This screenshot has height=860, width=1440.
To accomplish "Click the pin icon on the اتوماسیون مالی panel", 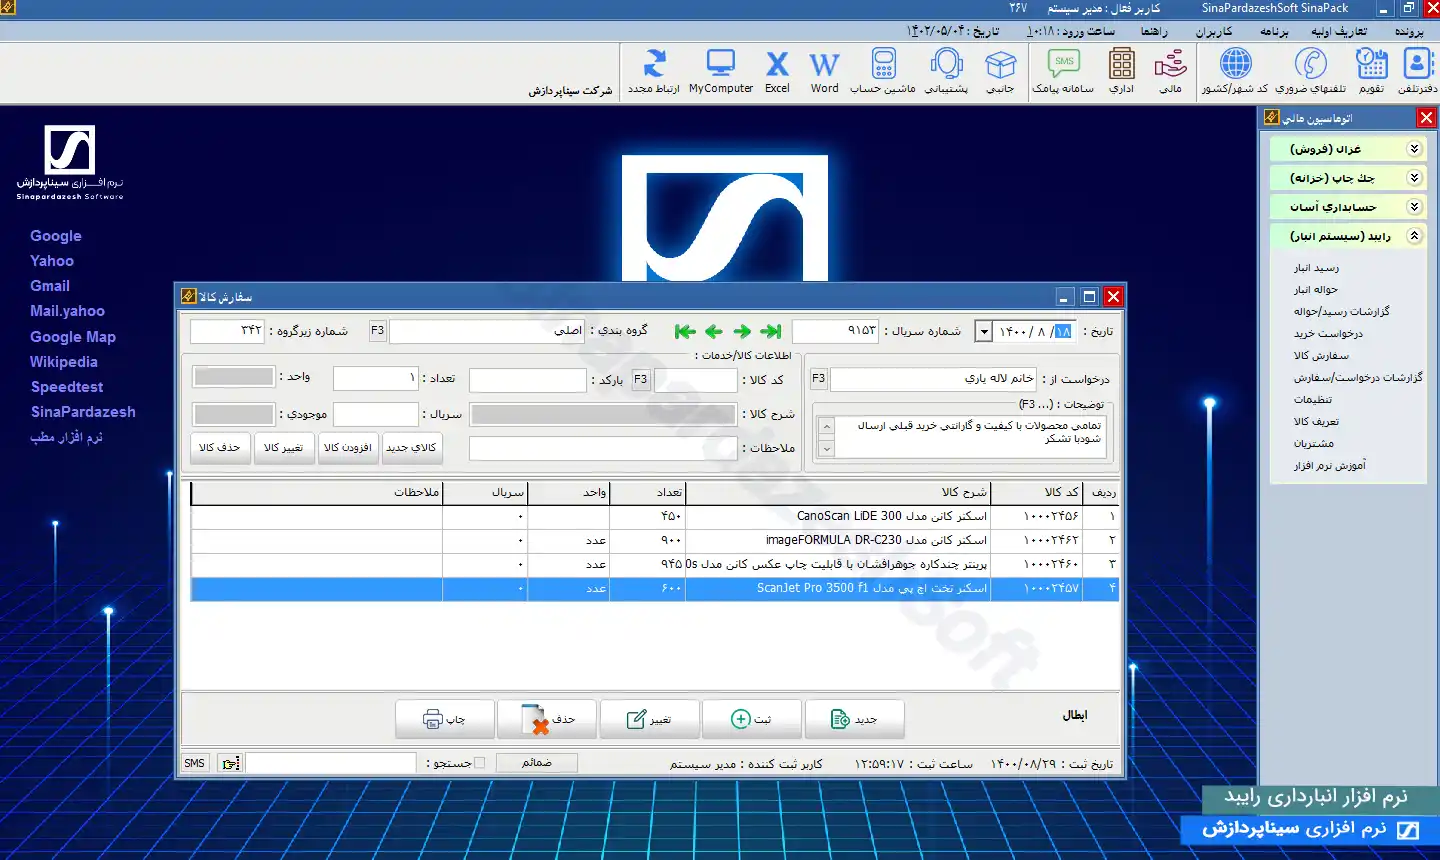I will click(x=1271, y=117).
